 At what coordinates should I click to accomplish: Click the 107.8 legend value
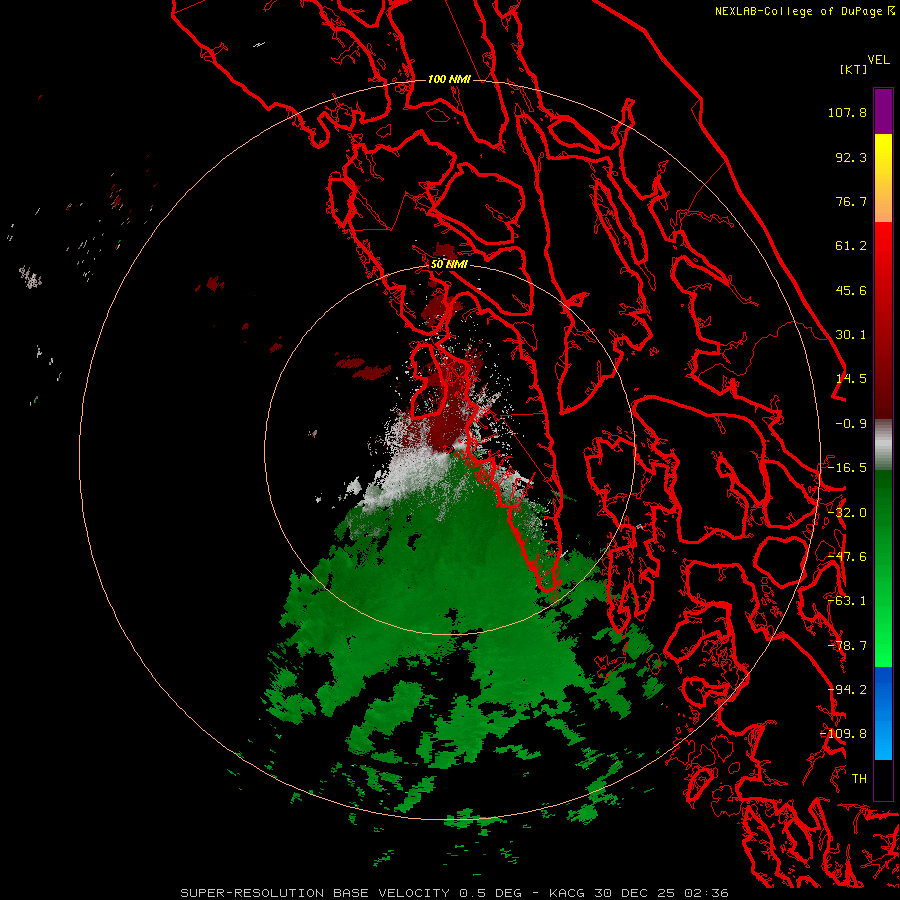[847, 112]
